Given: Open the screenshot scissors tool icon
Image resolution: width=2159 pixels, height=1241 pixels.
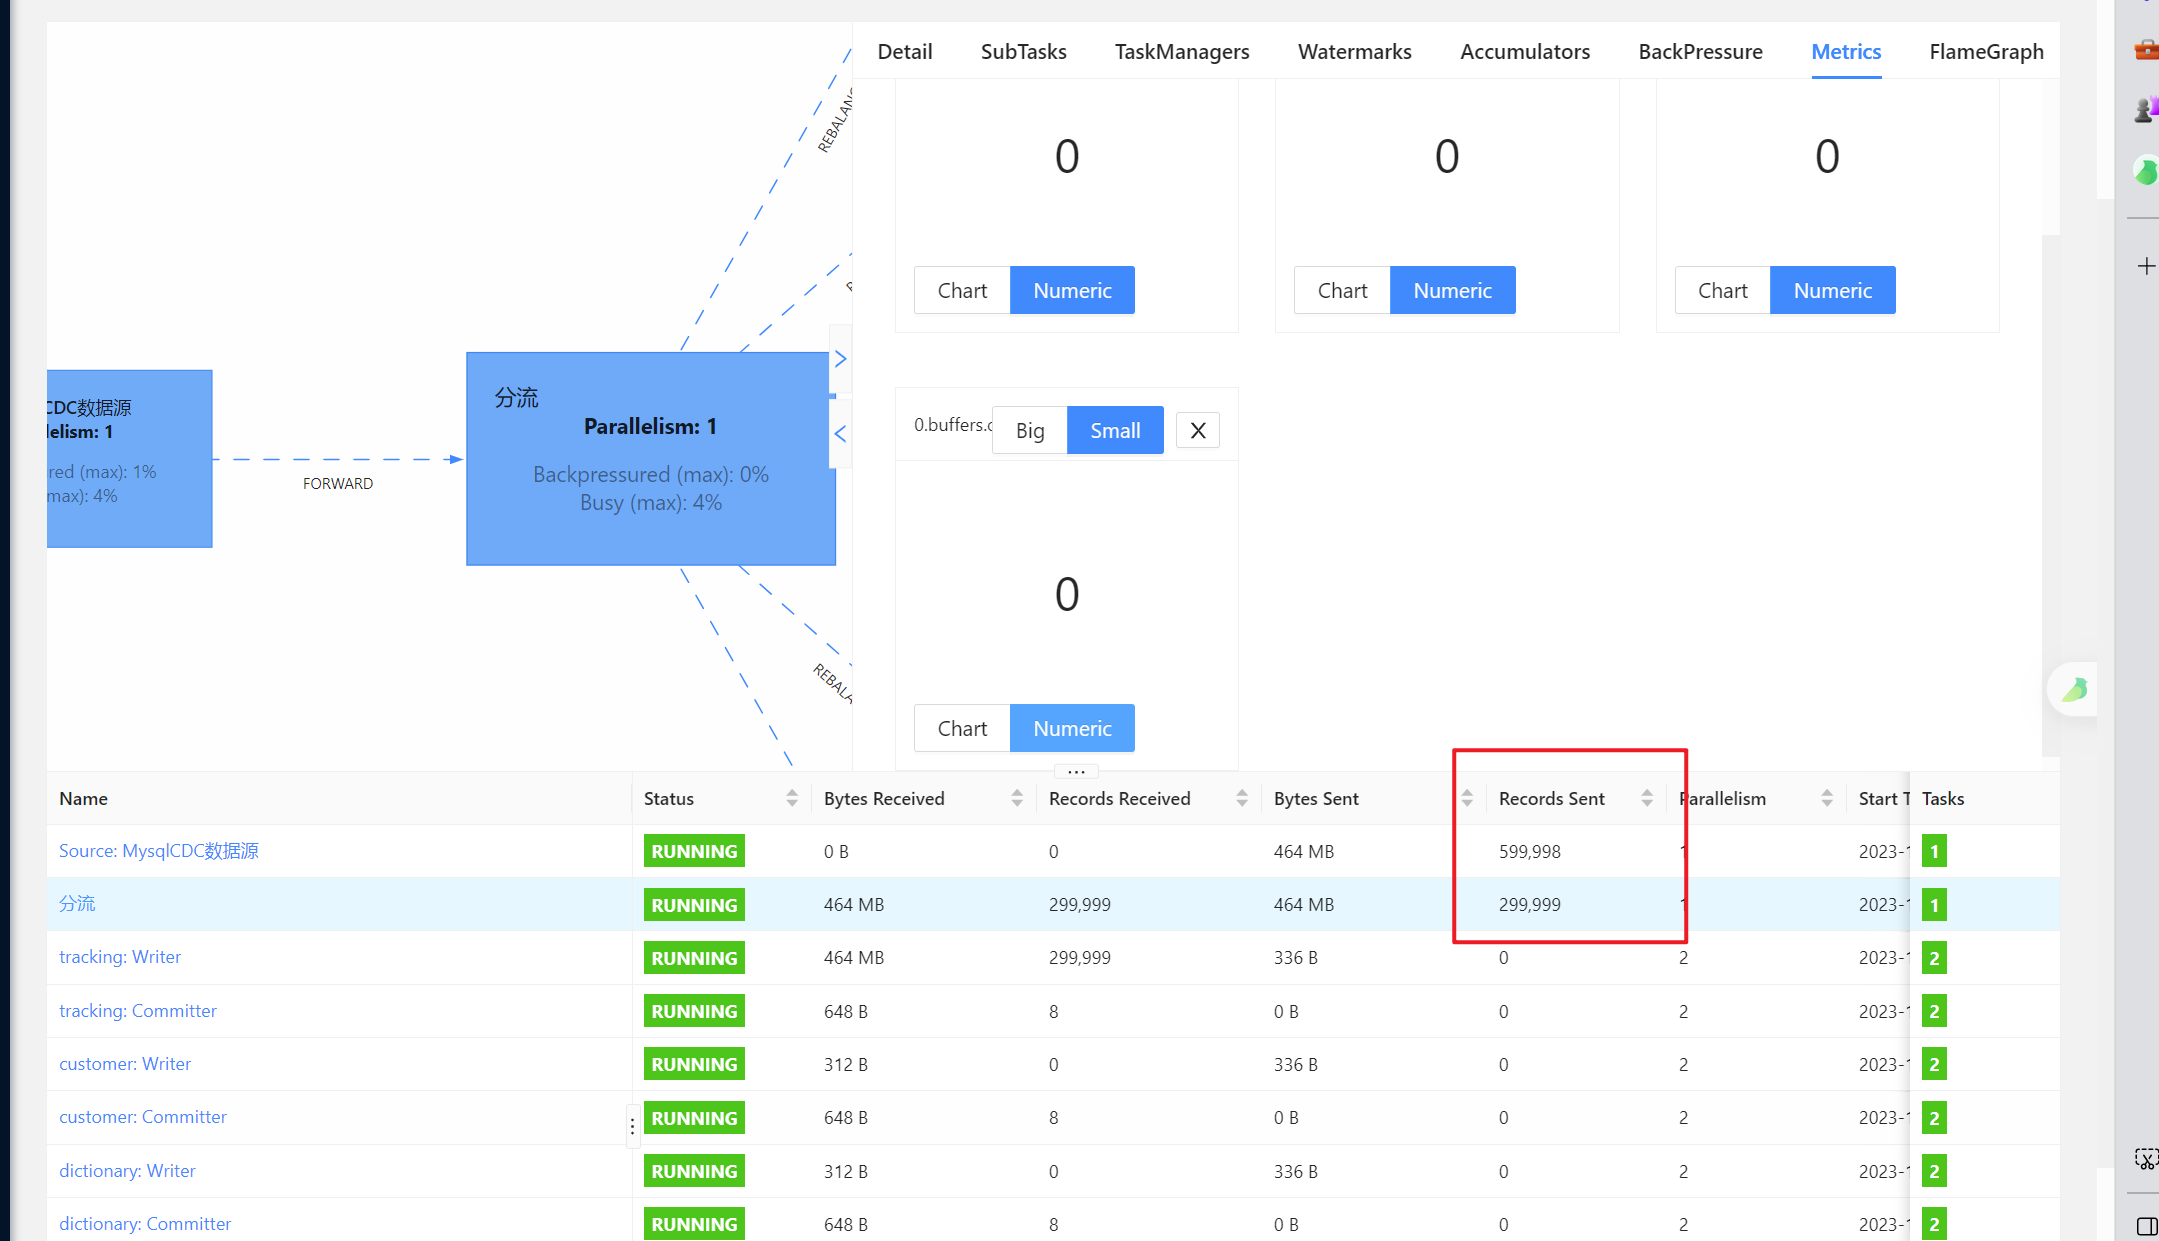Looking at the screenshot, I should pos(2146,1159).
